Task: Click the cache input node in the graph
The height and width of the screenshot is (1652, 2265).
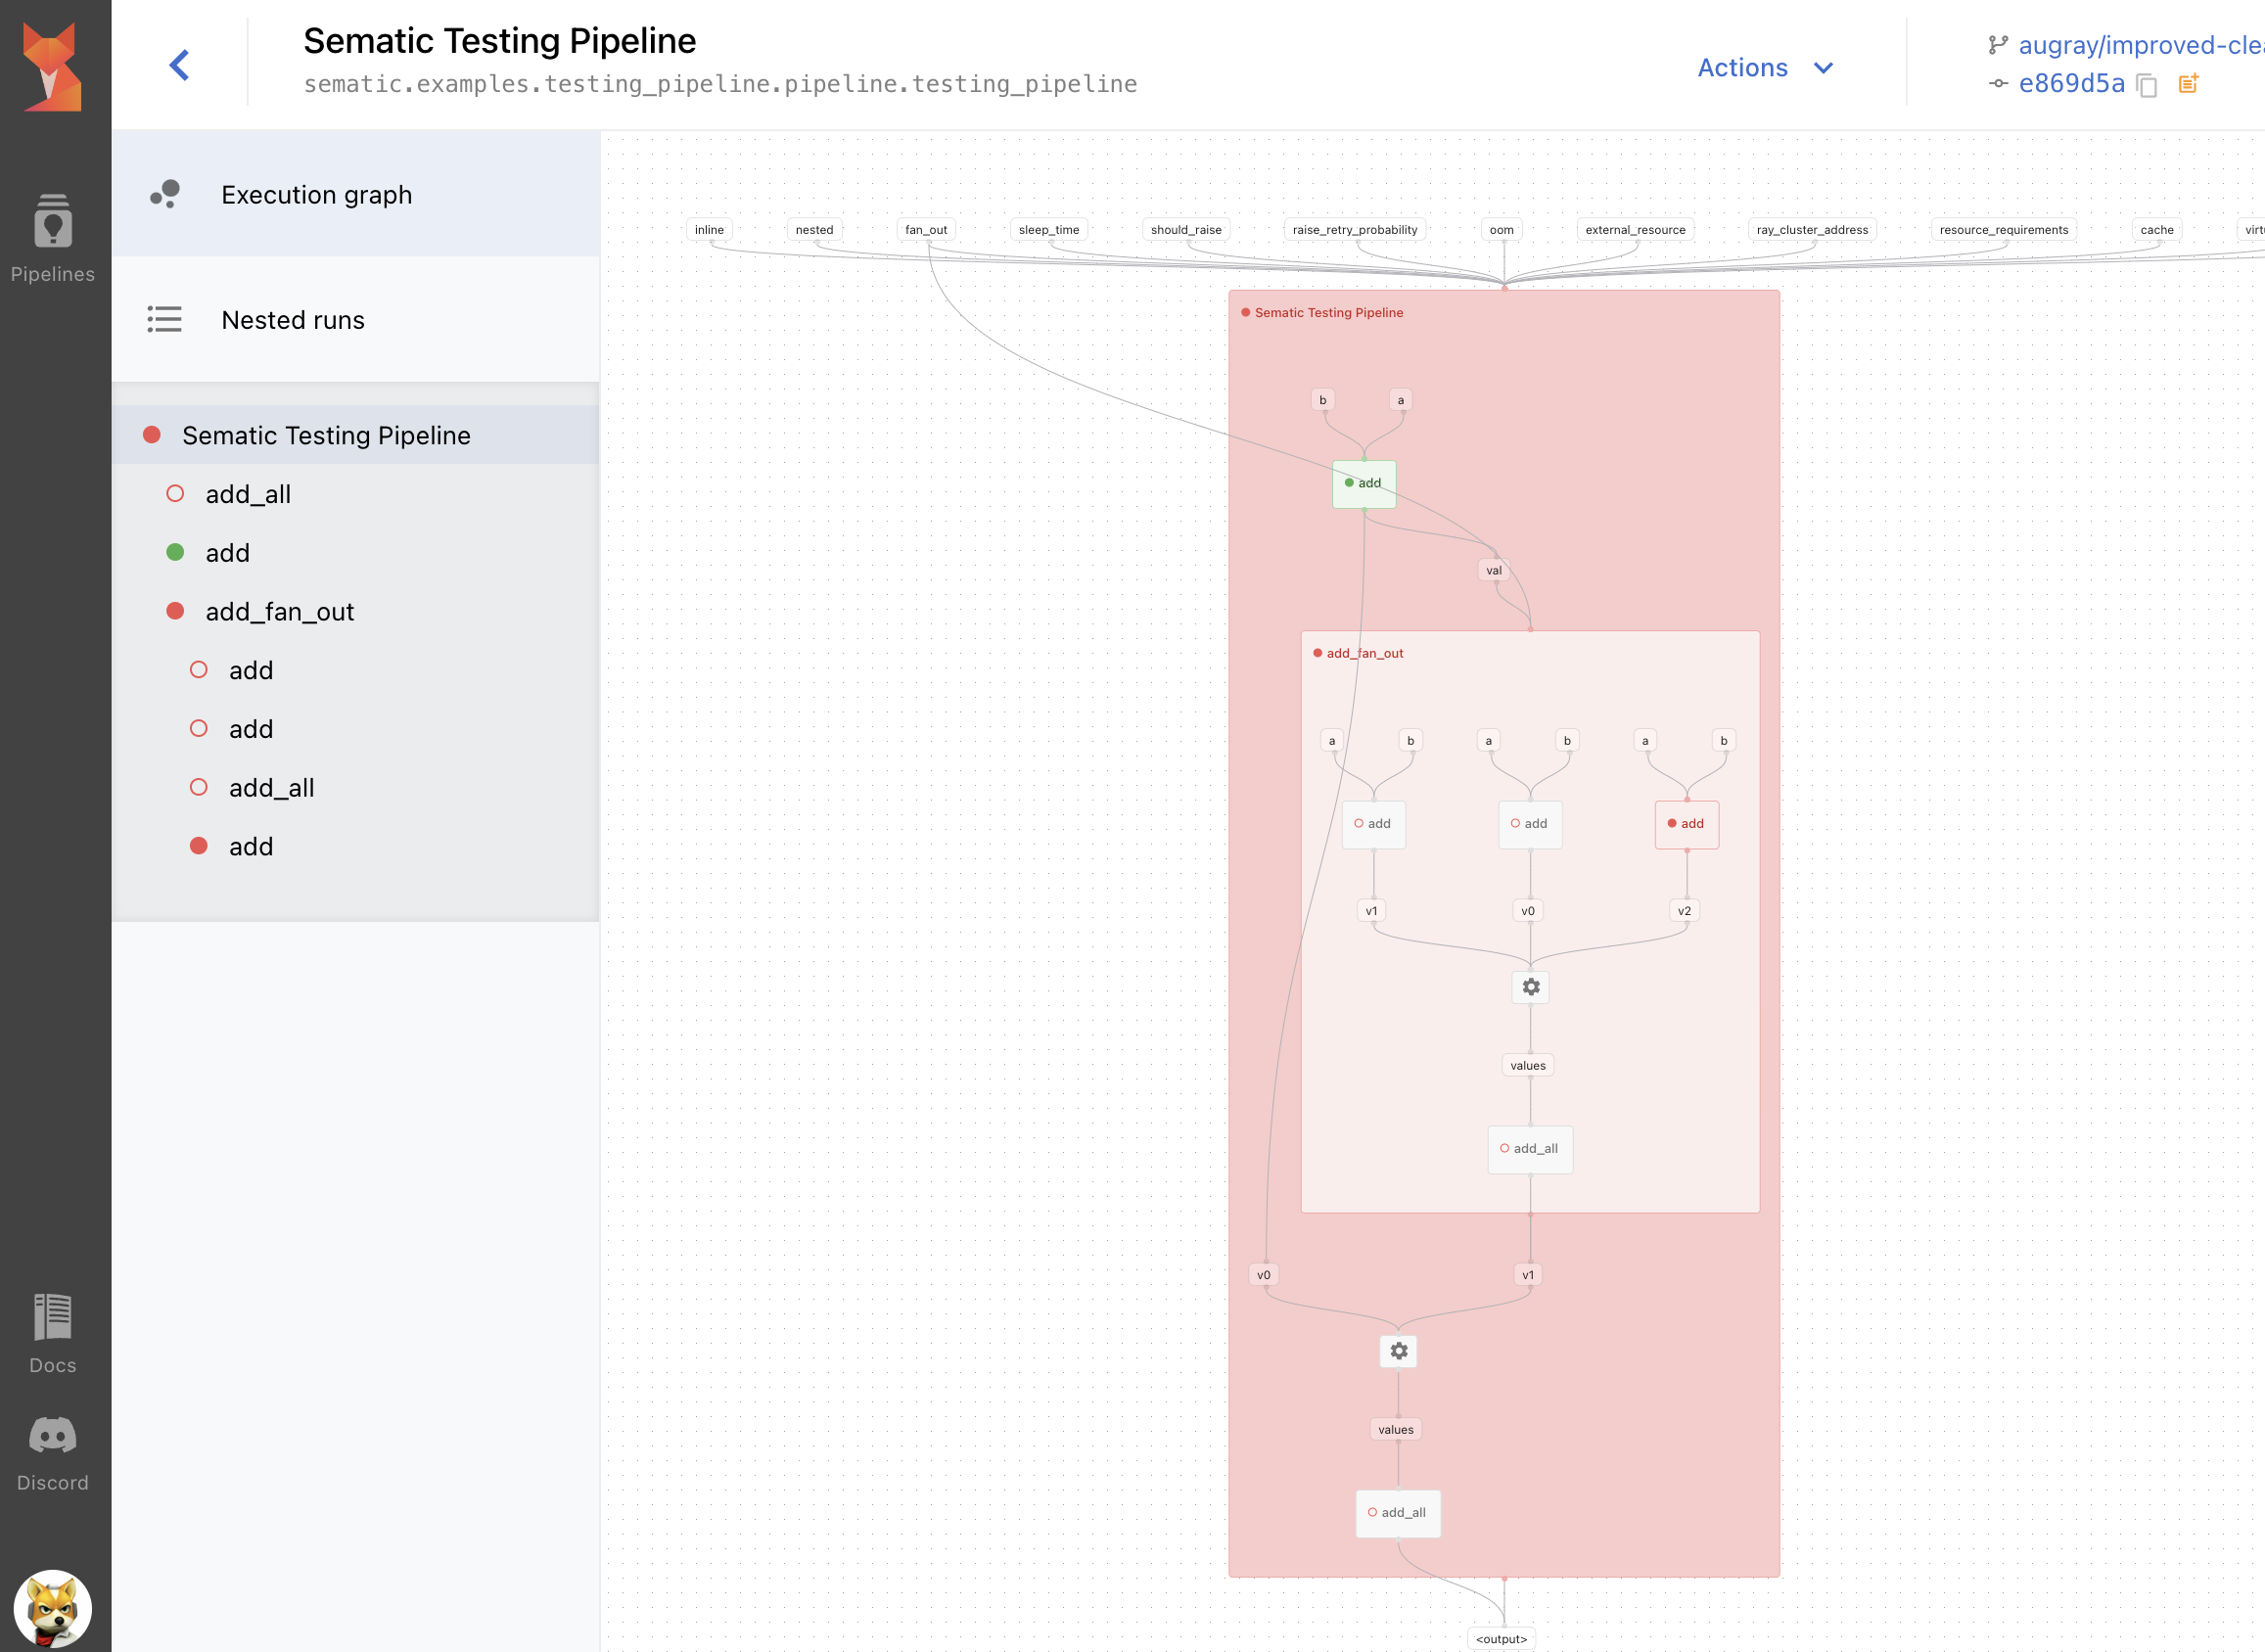Action: pos(2157,229)
